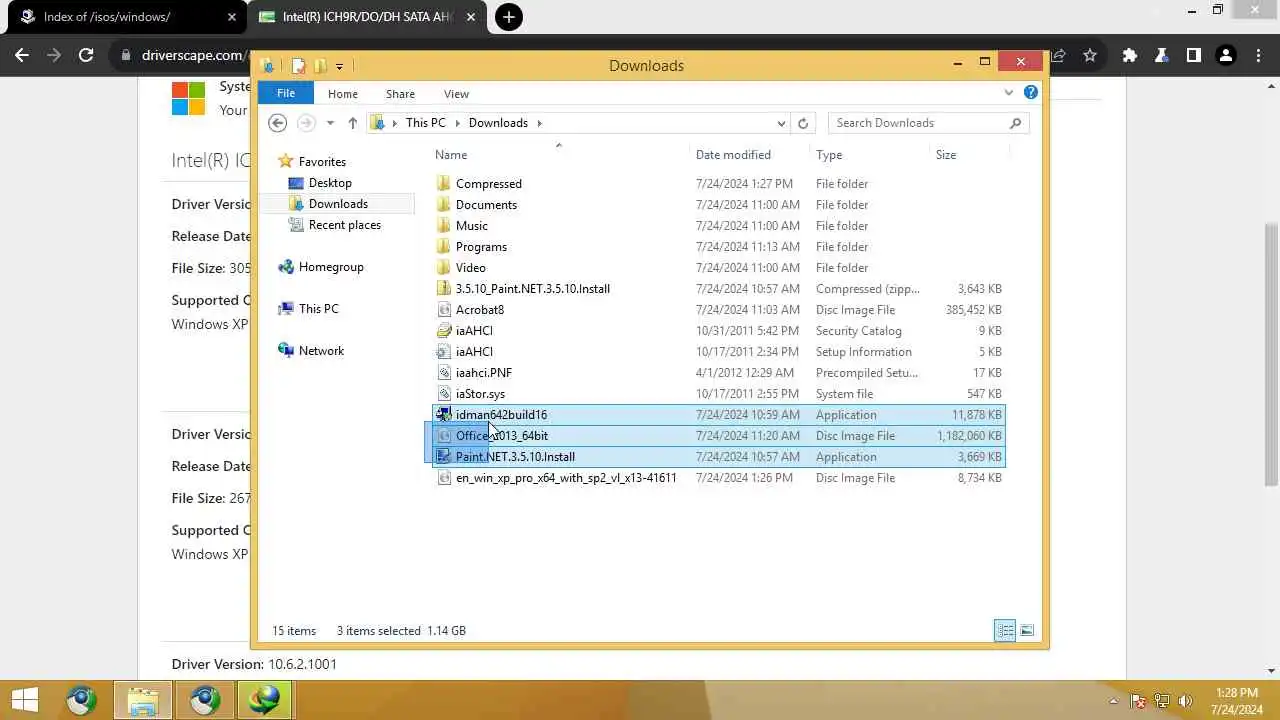Select the Compressed folder icon
This screenshot has height=720, width=1280.
(x=445, y=184)
